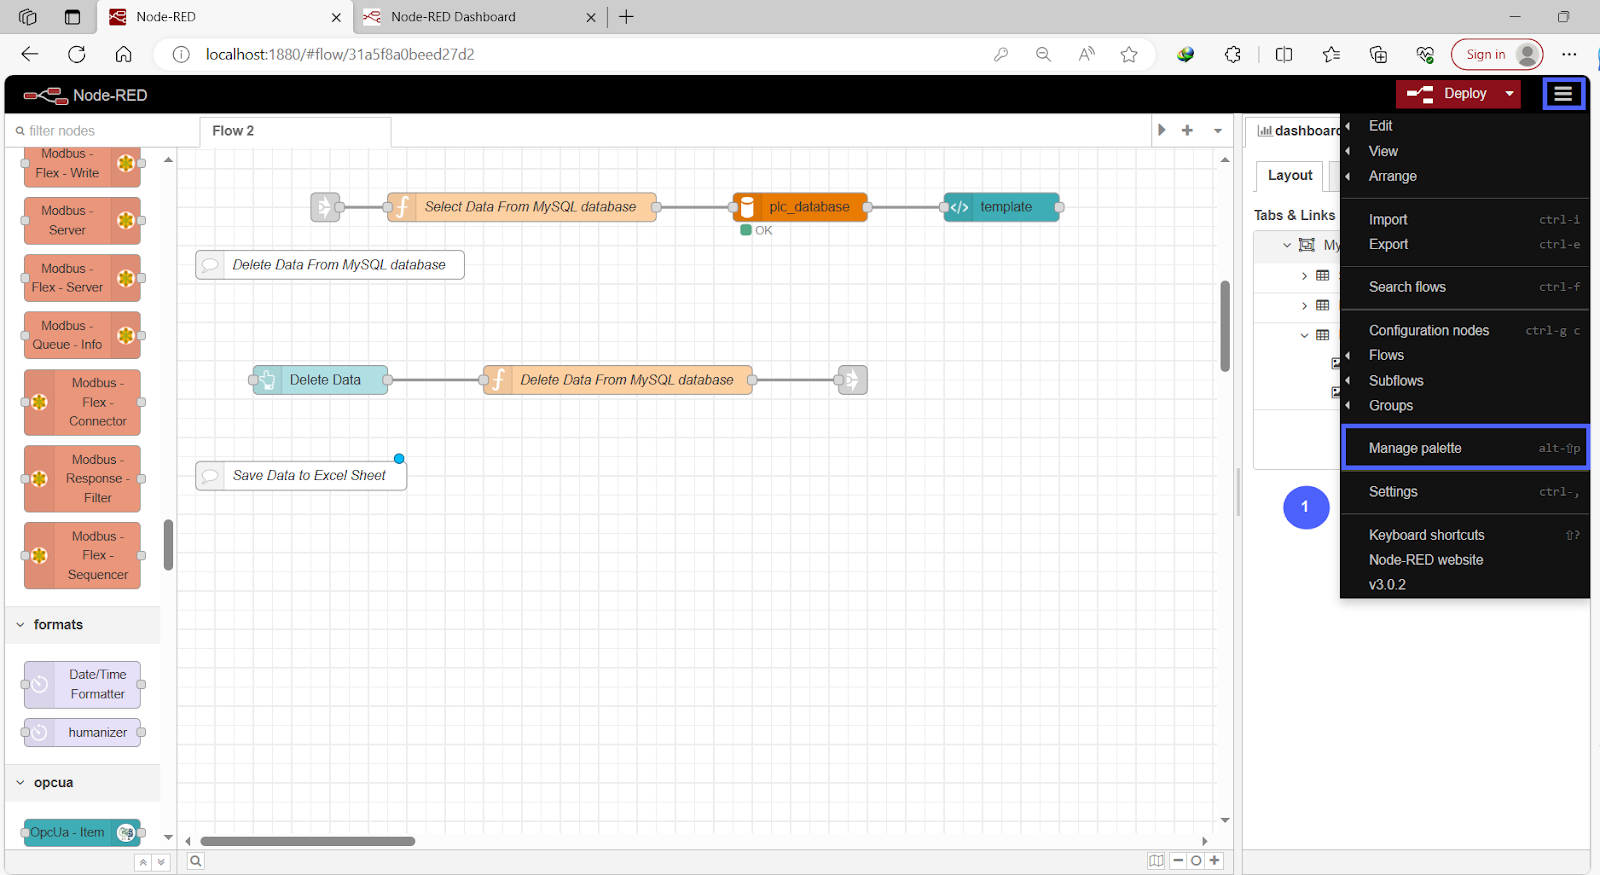
Task: Expand the Groups submenu
Action: pyautogui.click(x=1465, y=406)
